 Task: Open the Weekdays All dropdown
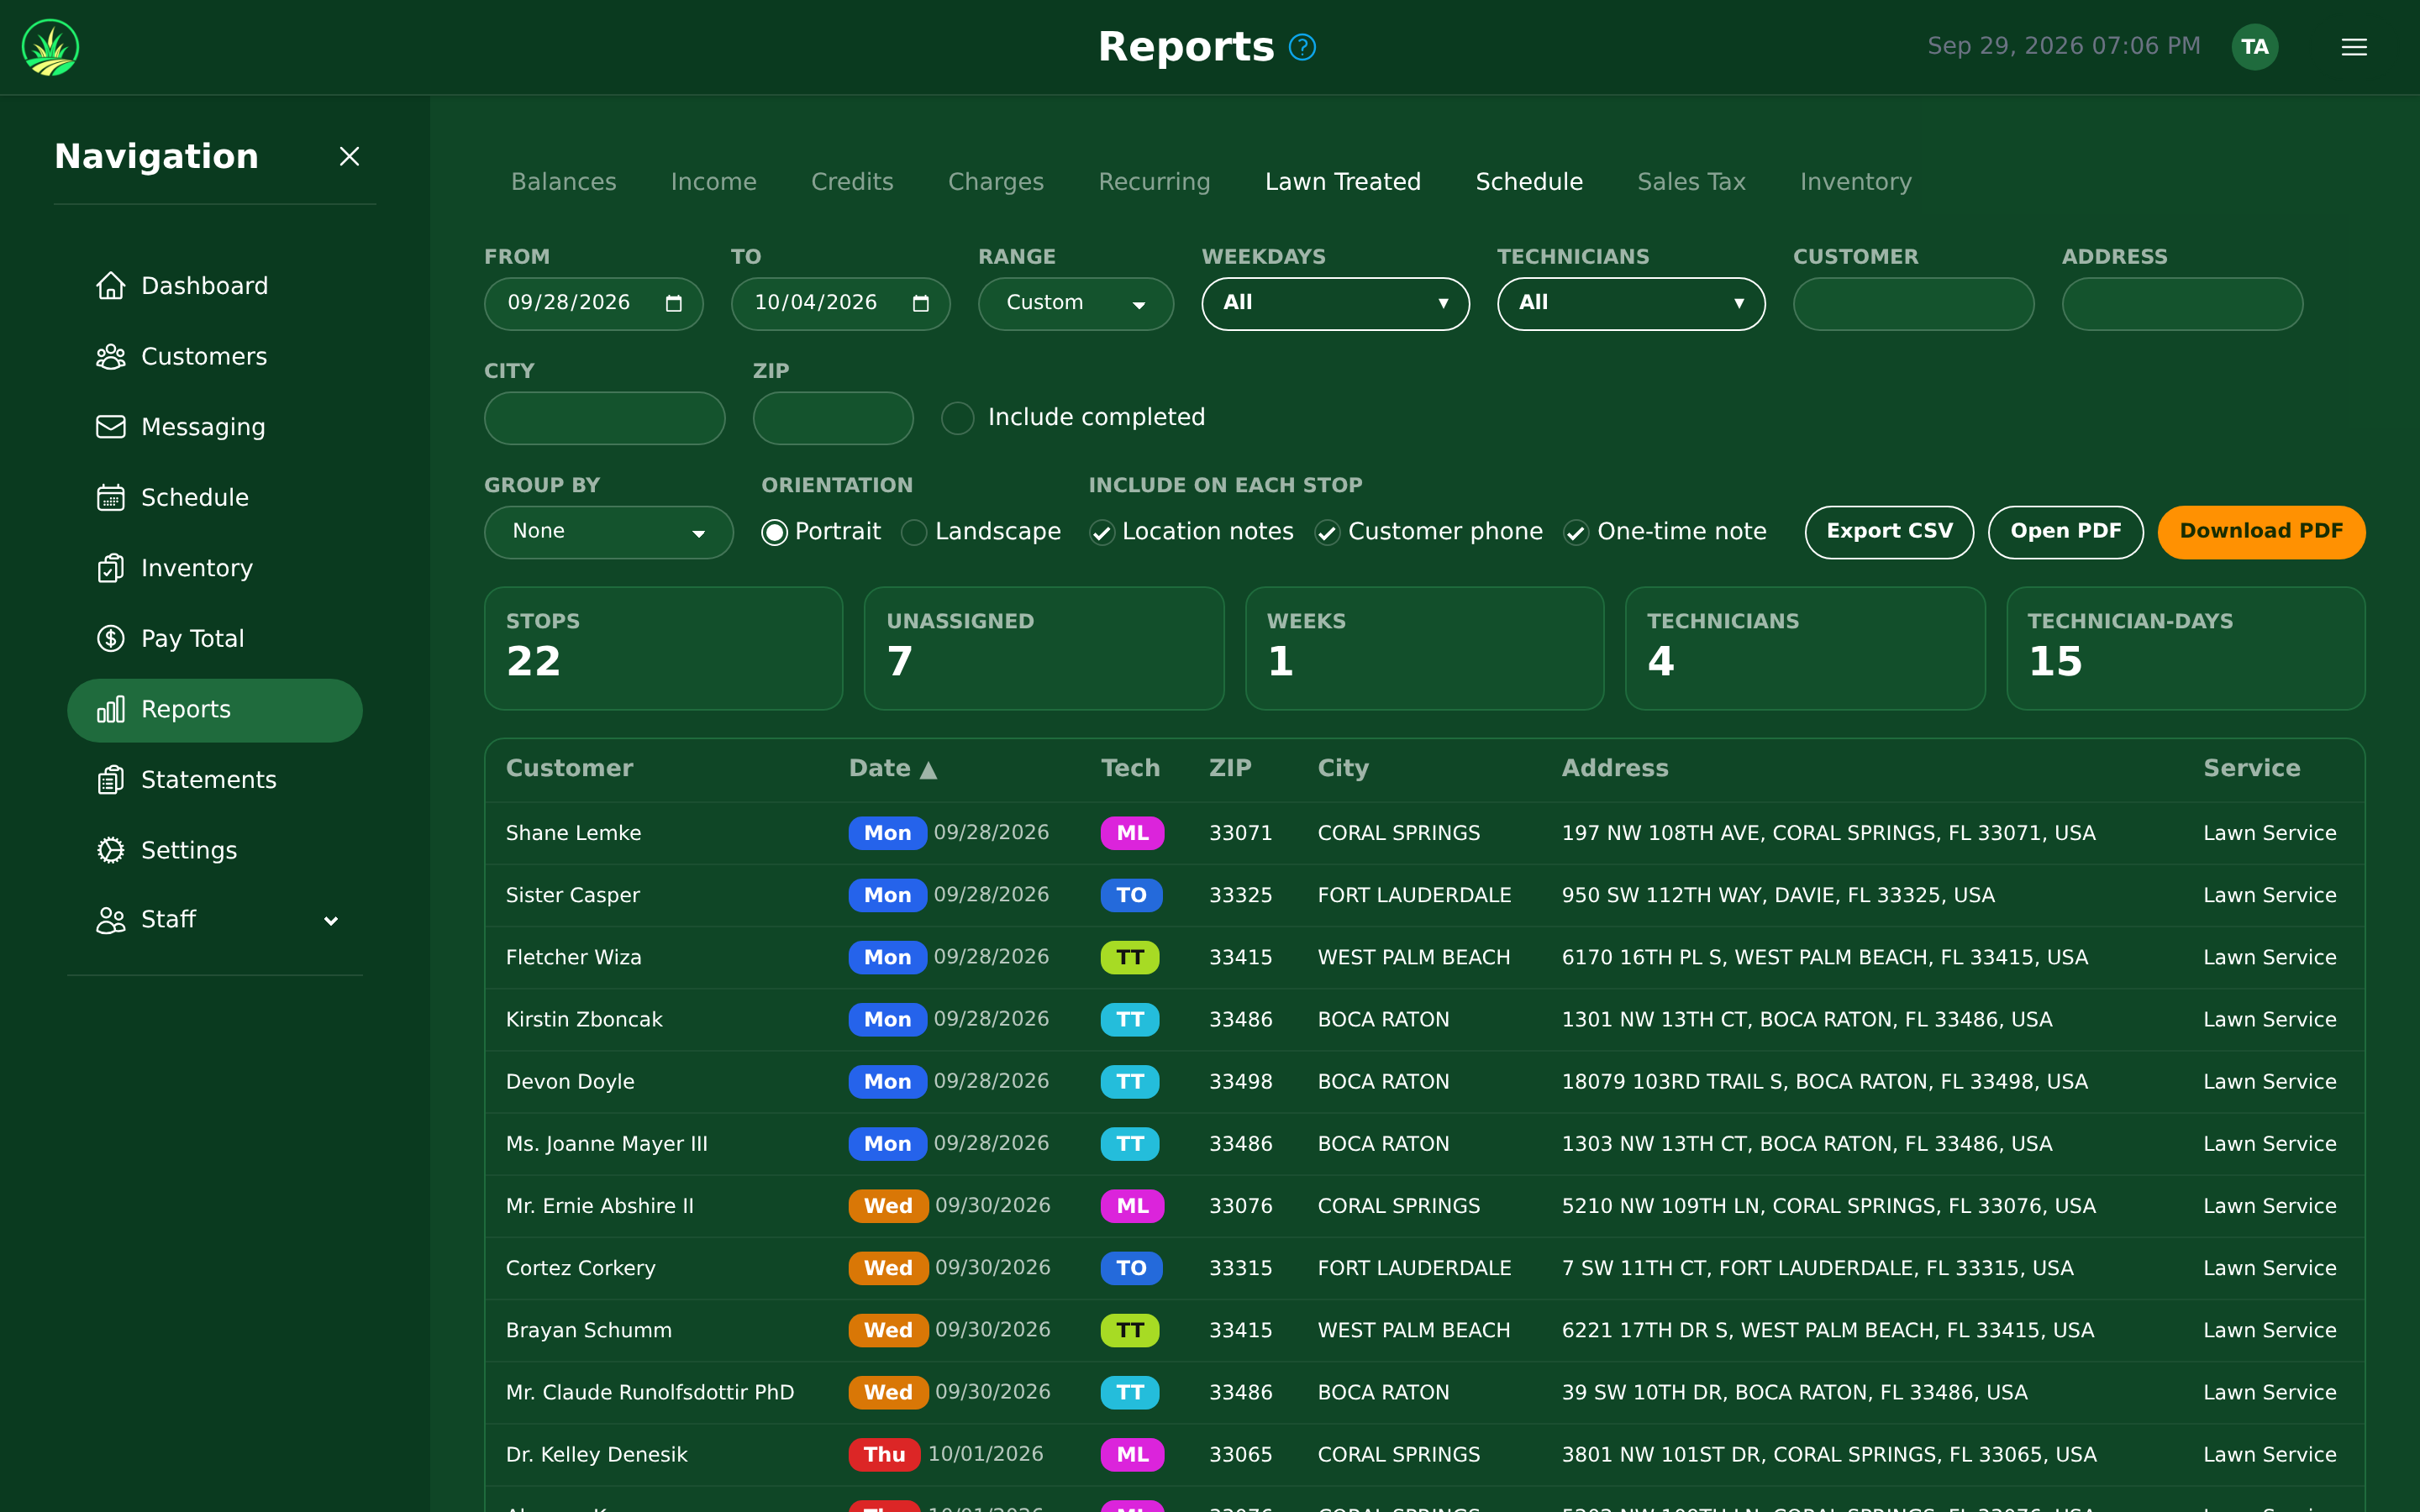point(1335,303)
